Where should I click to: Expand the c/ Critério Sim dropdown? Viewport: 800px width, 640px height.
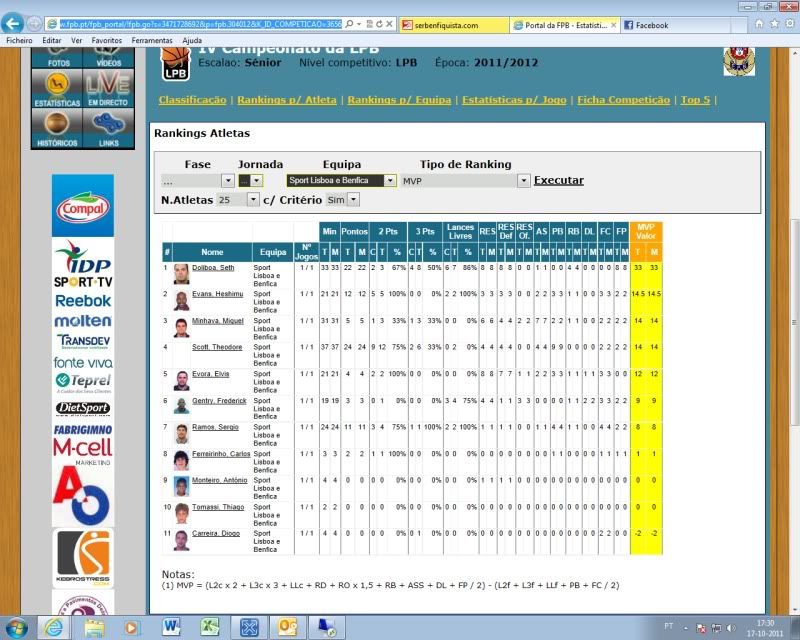click(x=354, y=200)
